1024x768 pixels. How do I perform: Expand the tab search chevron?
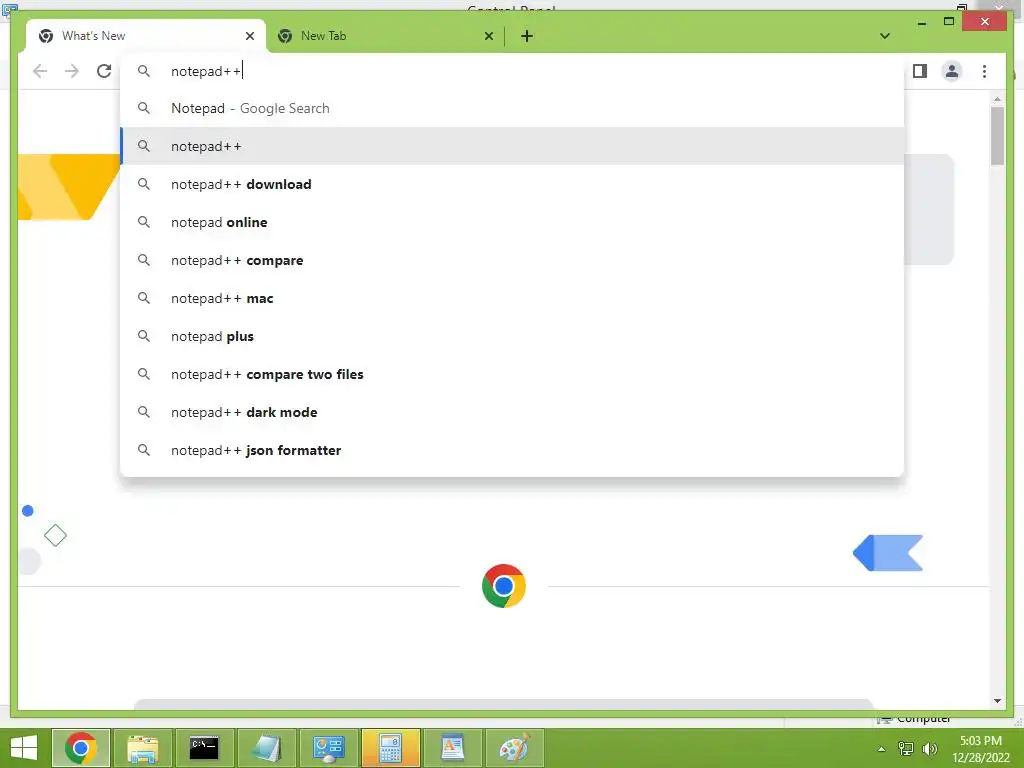[x=885, y=36]
